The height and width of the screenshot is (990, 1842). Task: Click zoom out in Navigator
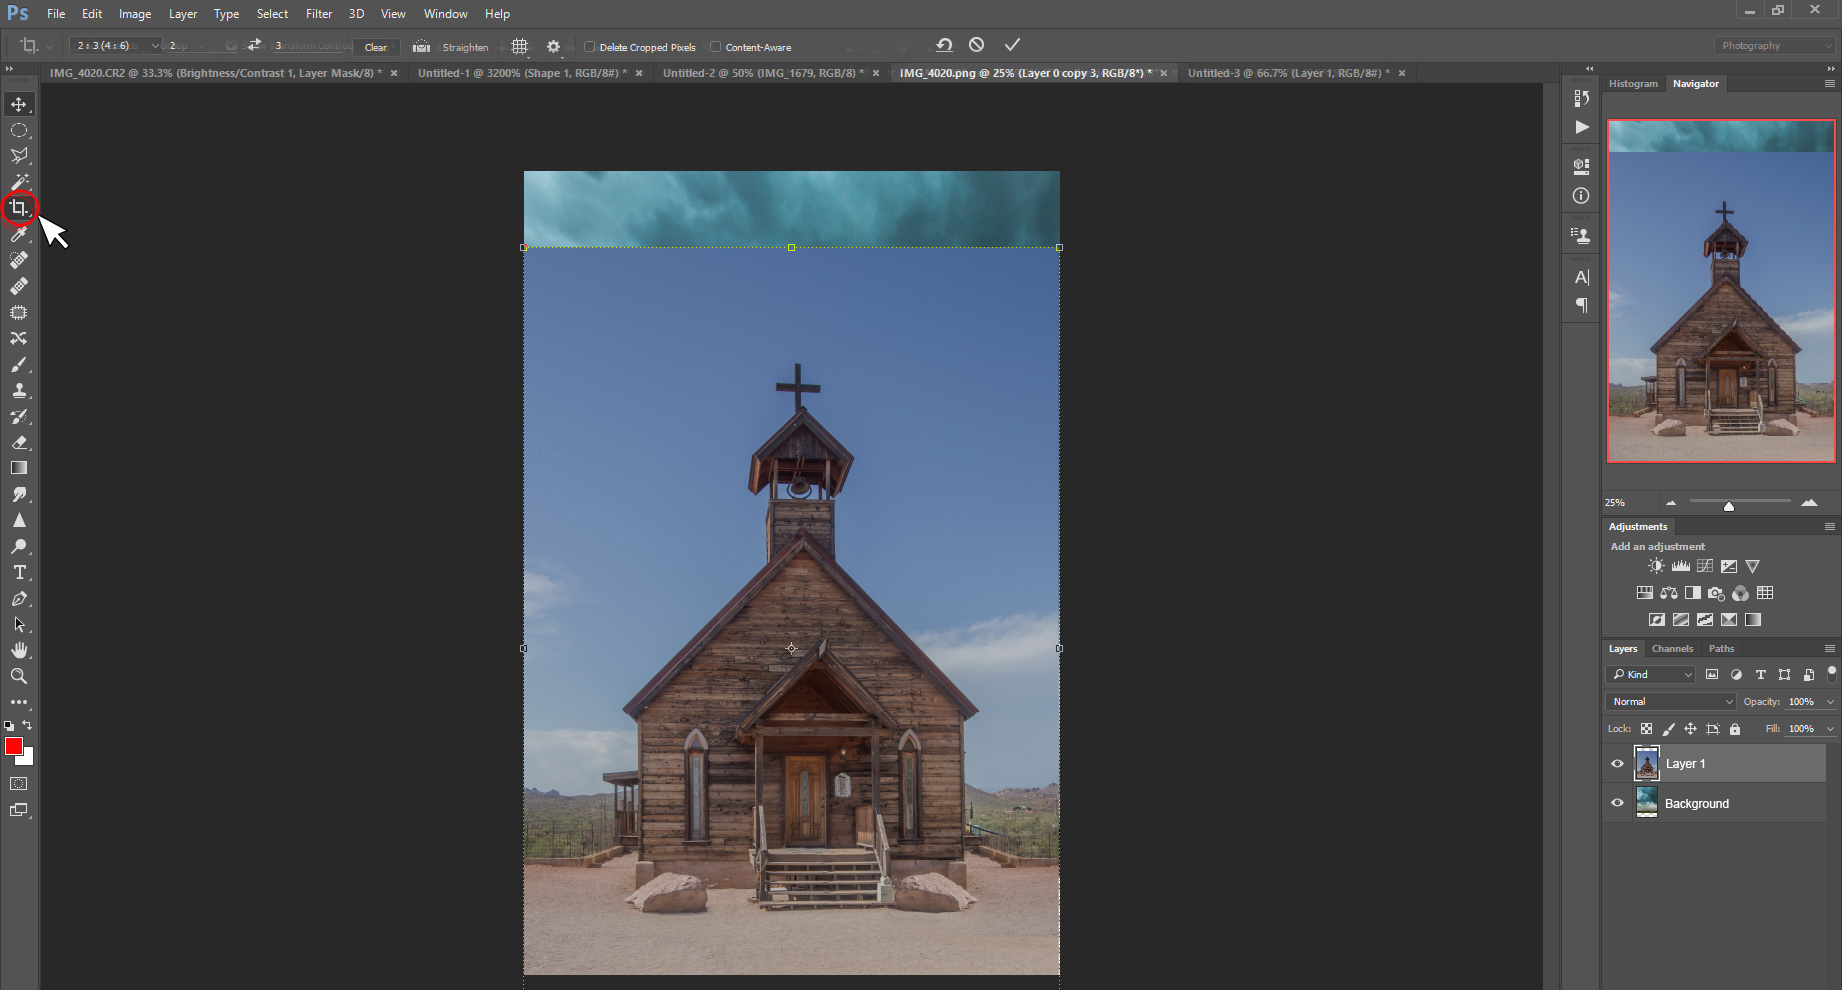[x=1671, y=503]
